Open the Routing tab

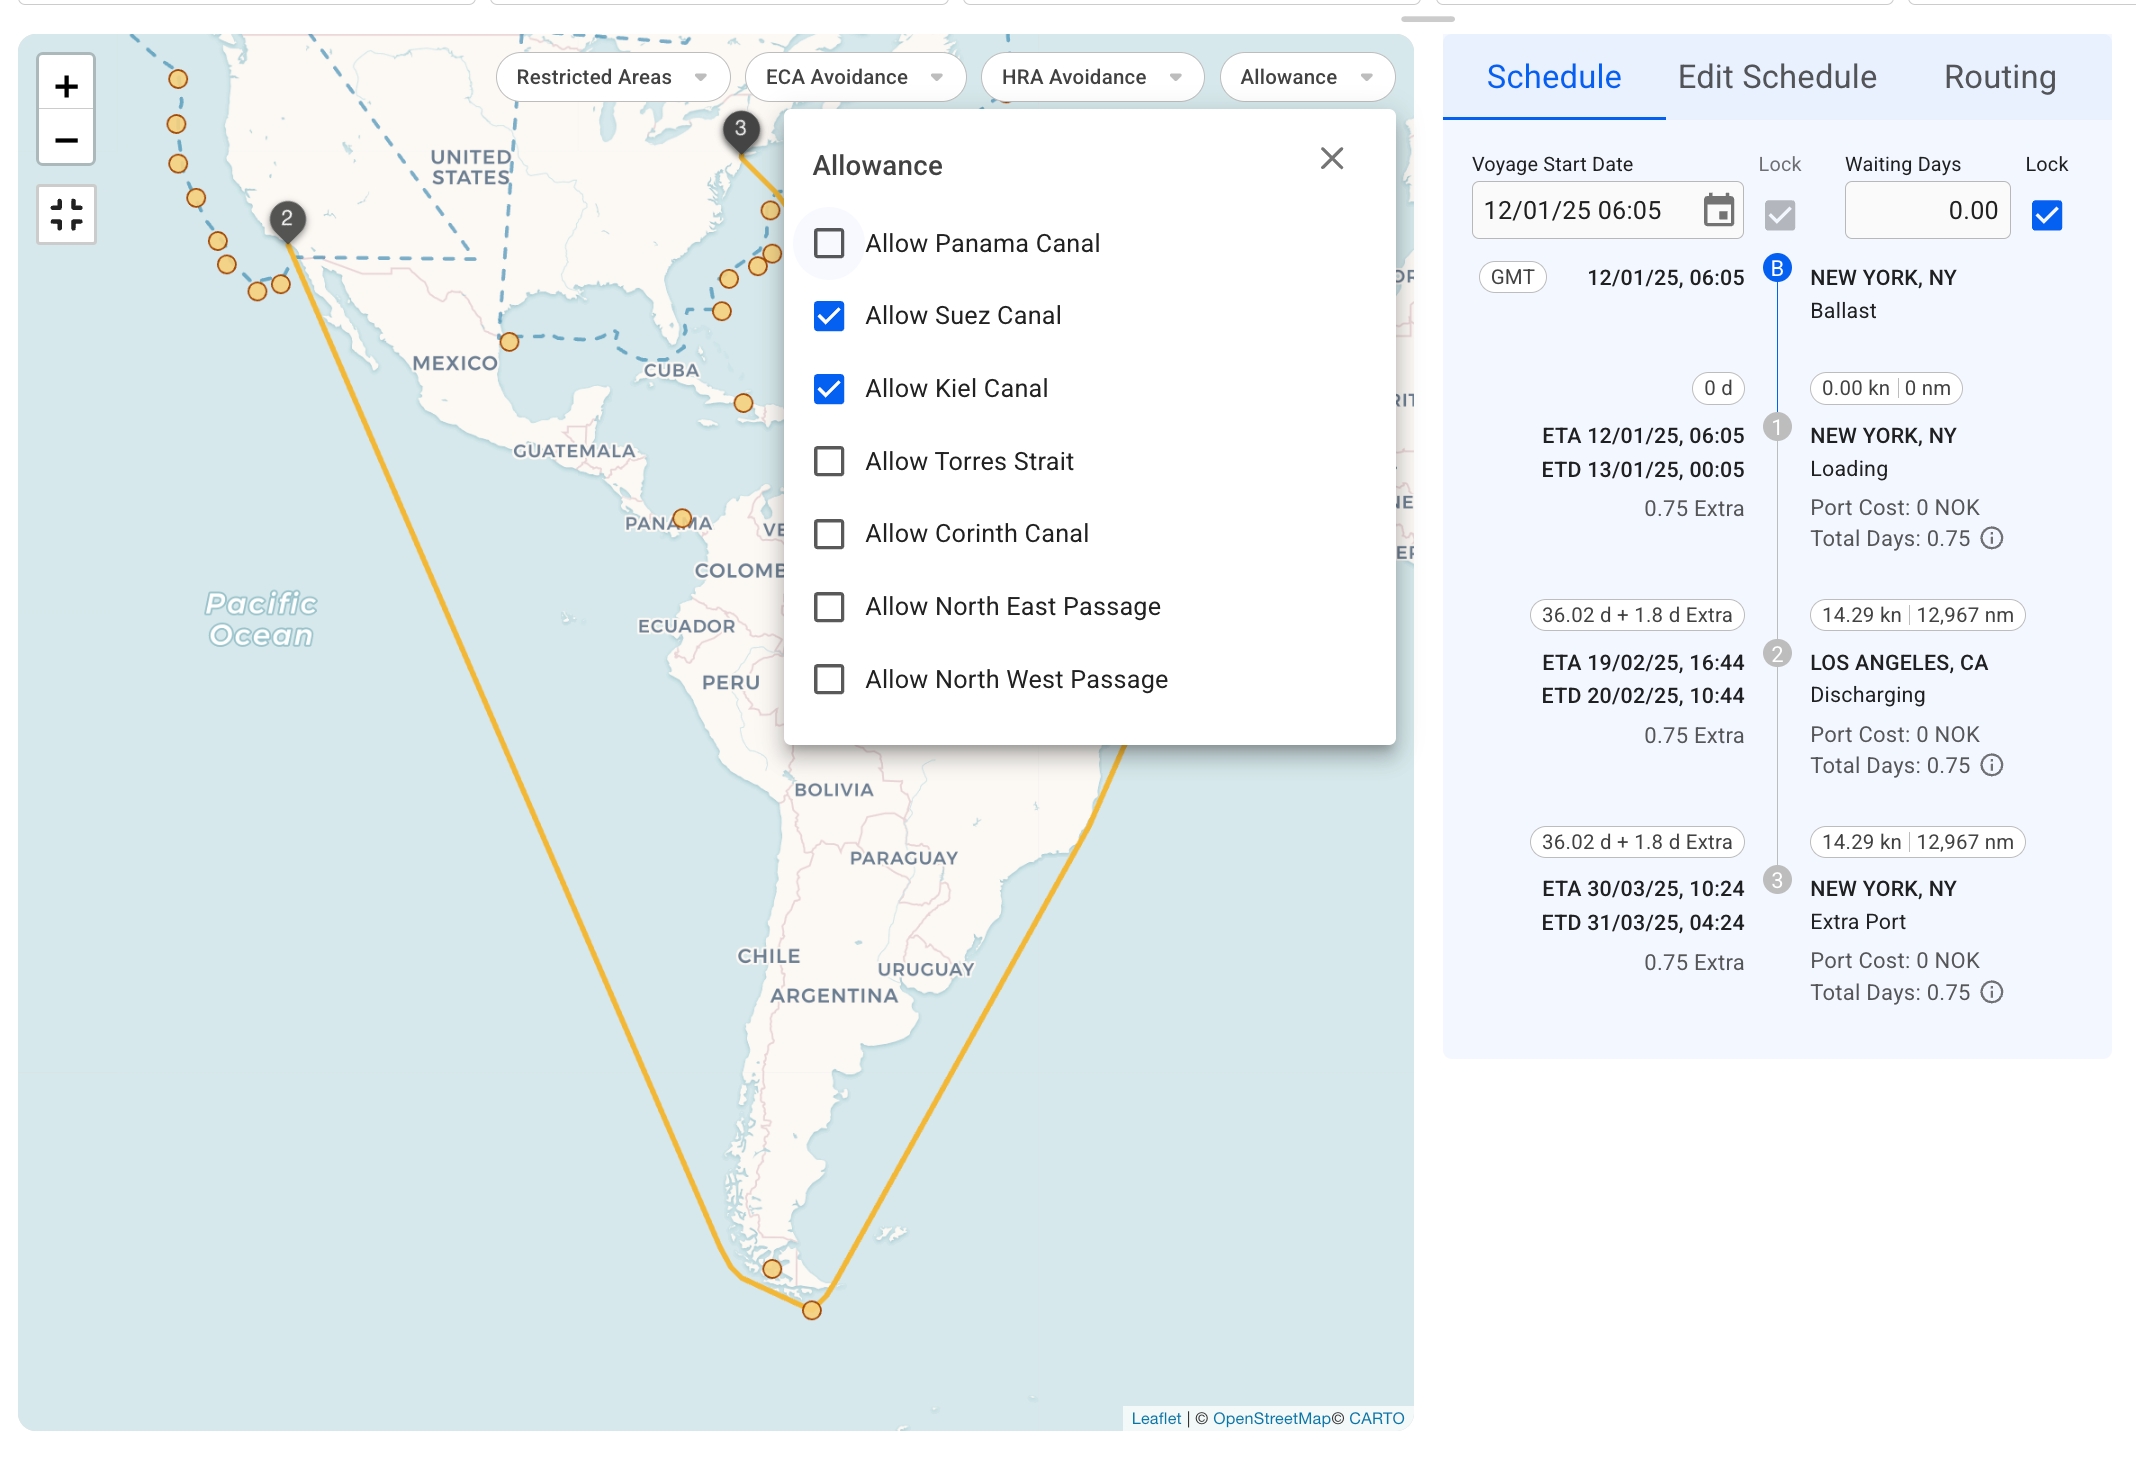coord(1999,77)
